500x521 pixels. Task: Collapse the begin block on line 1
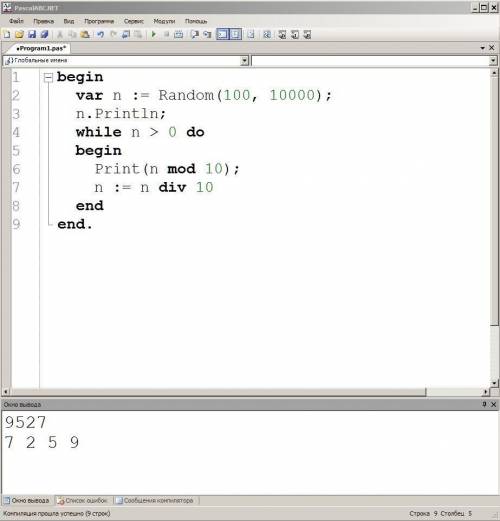[48, 78]
